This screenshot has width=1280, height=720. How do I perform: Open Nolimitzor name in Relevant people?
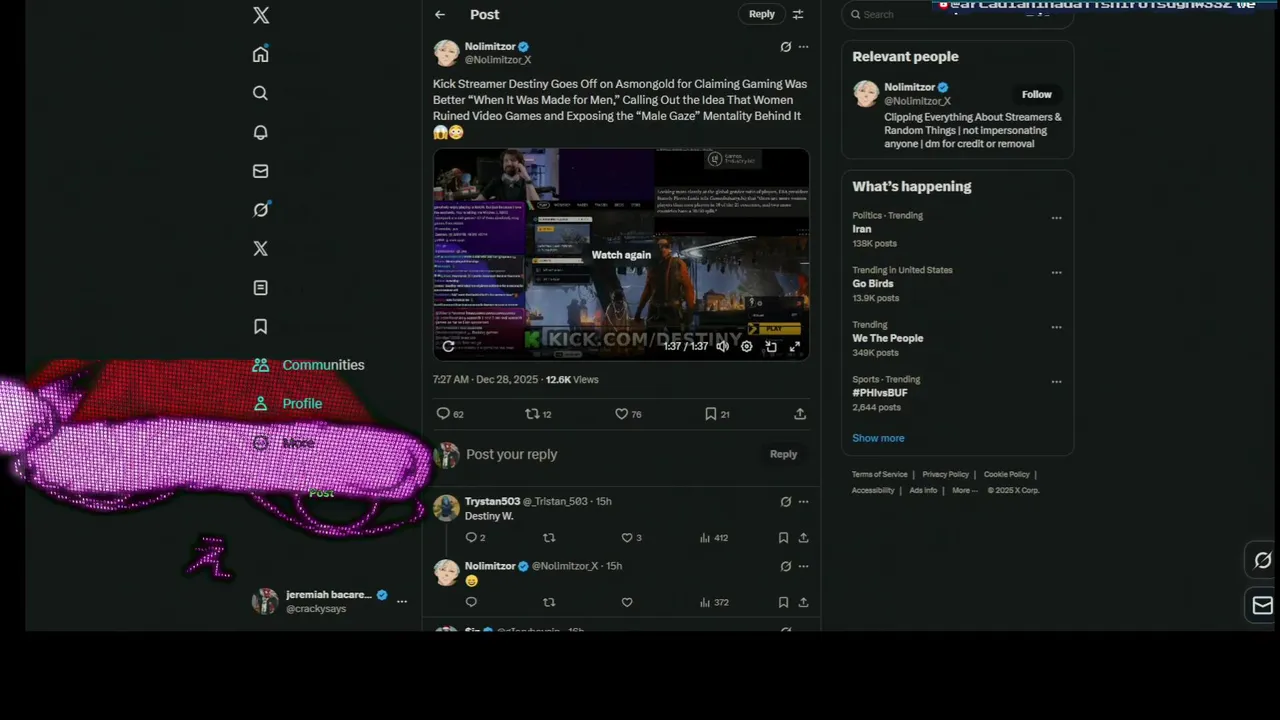point(909,87)
